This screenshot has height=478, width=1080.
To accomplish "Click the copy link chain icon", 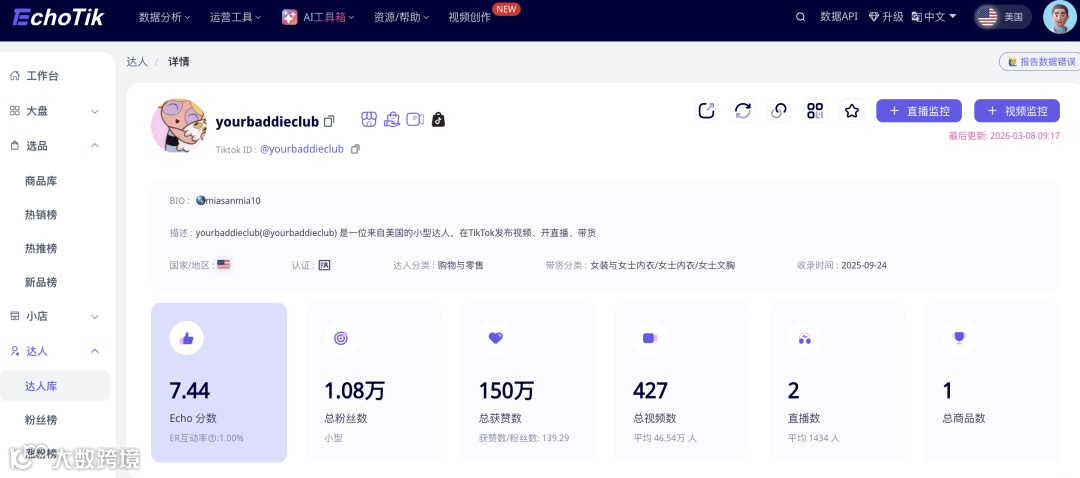I will (x=779, y=111).
